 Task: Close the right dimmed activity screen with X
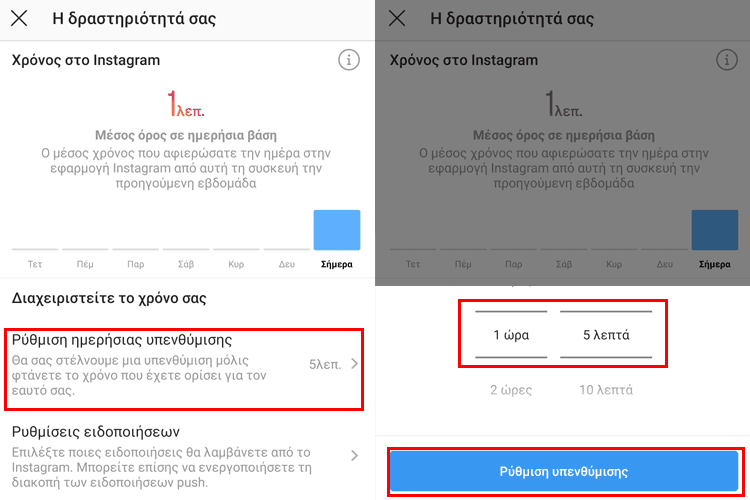click(x=397, y=19)
